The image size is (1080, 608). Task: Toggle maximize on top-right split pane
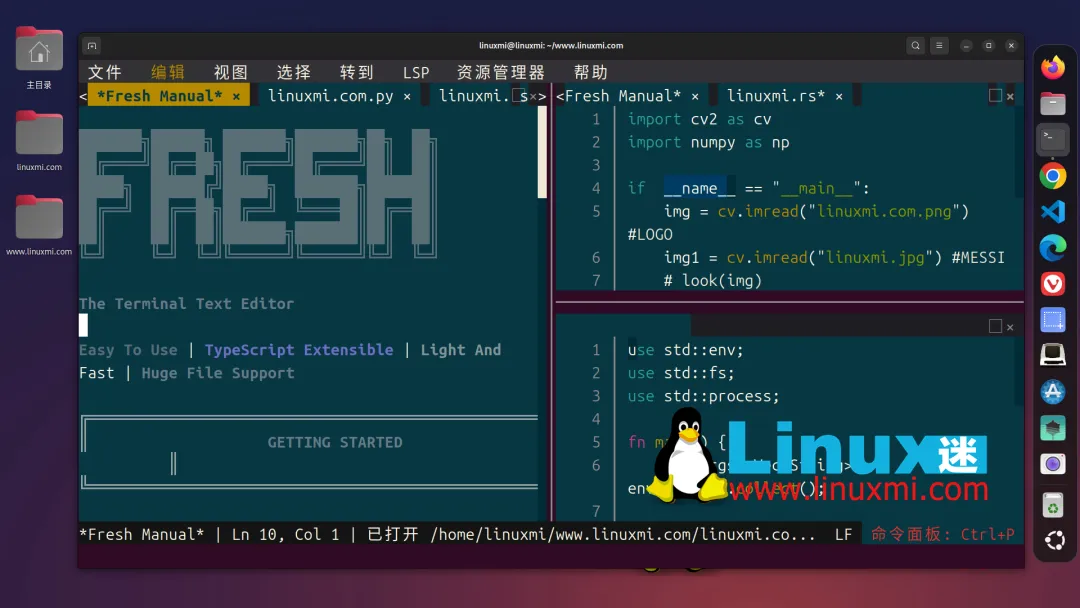pyautogui.click(x=995, y=96)
